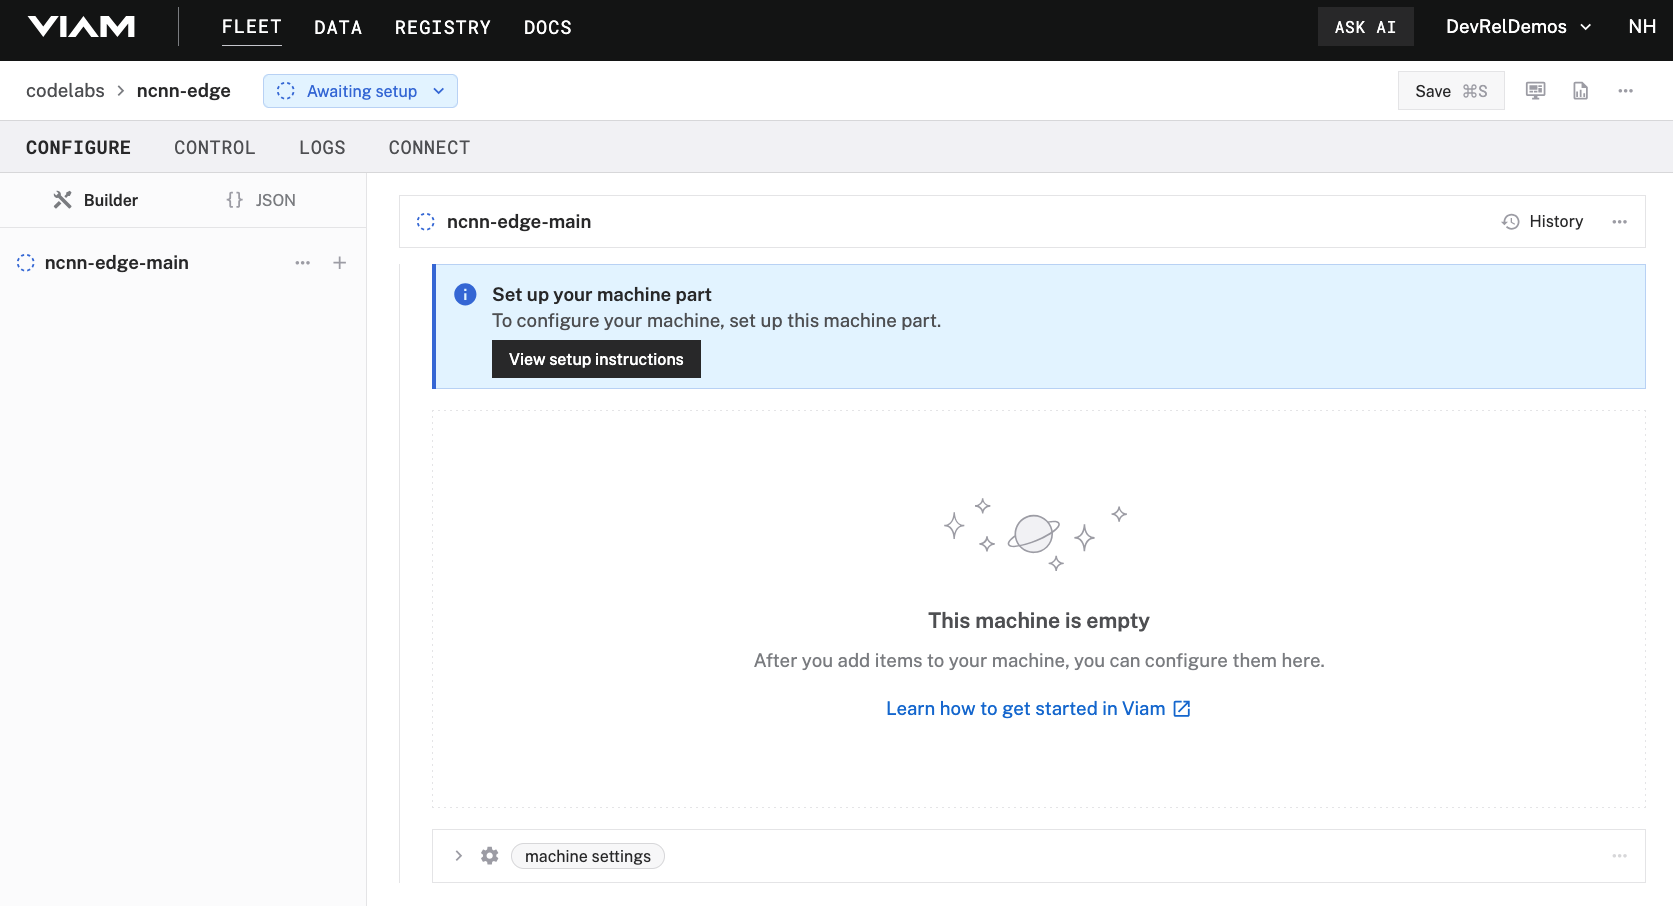This screenshot has height=906, width=1673.
Task: Click the info icon in setup banner
Action: click(465, 294)
